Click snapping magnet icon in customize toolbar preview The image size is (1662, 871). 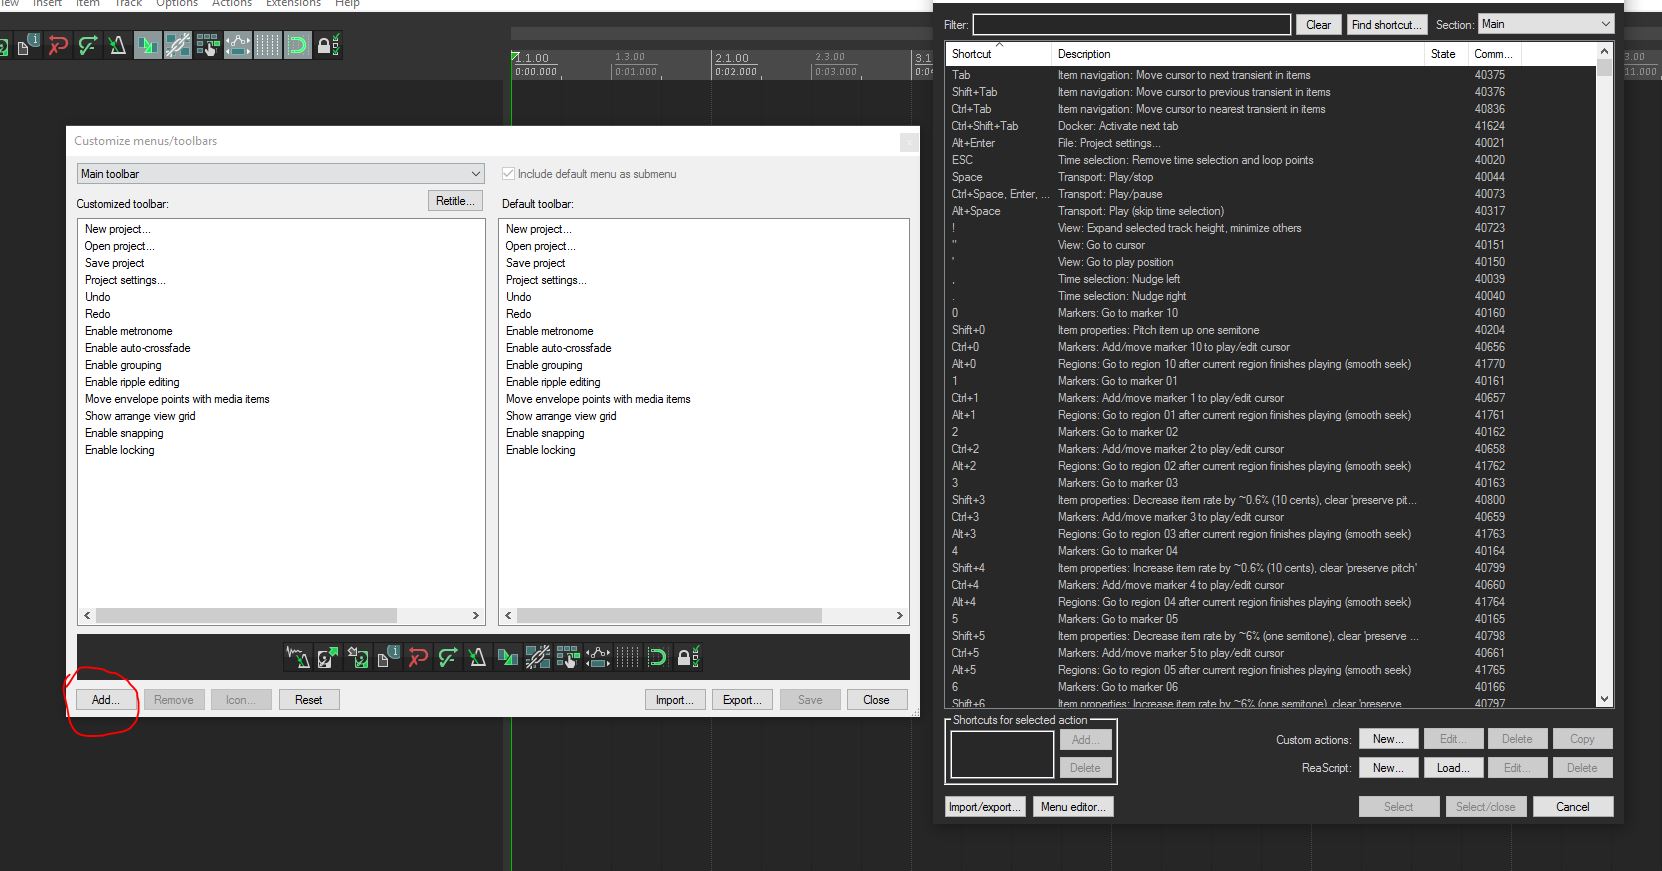click(x=658, y=657)
